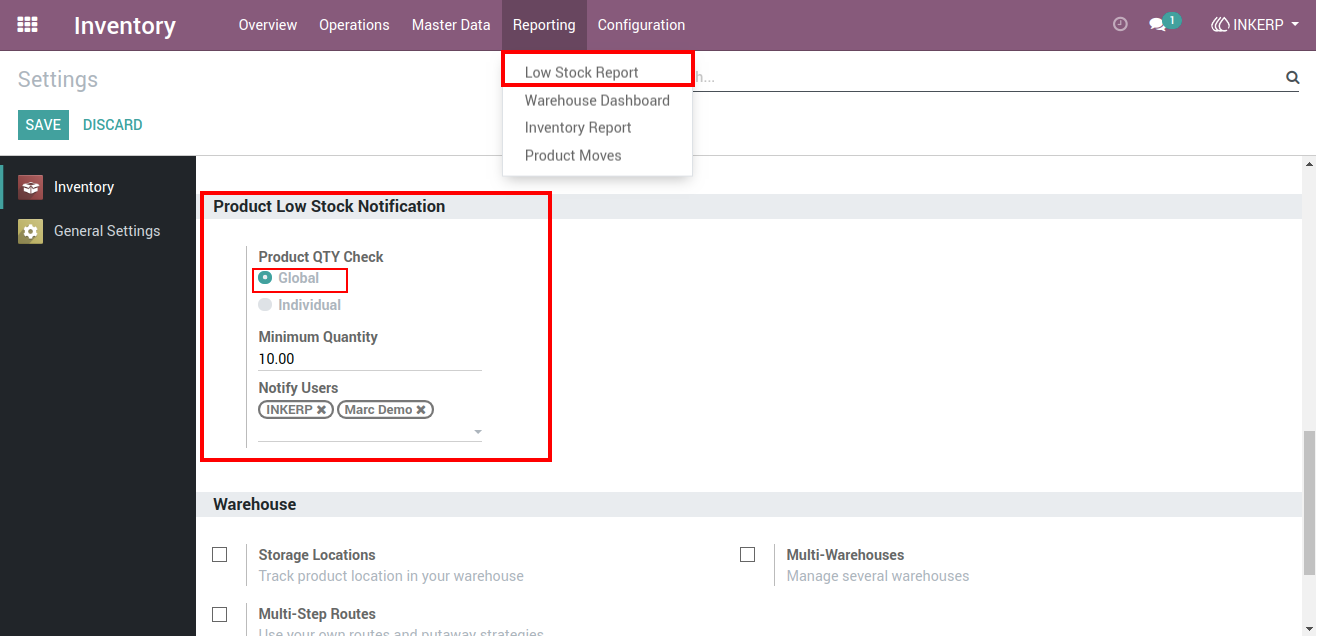This screenshot has width=1317, height=637.
Task: Open the conversations chat icon
Action: coord(1158,25)
